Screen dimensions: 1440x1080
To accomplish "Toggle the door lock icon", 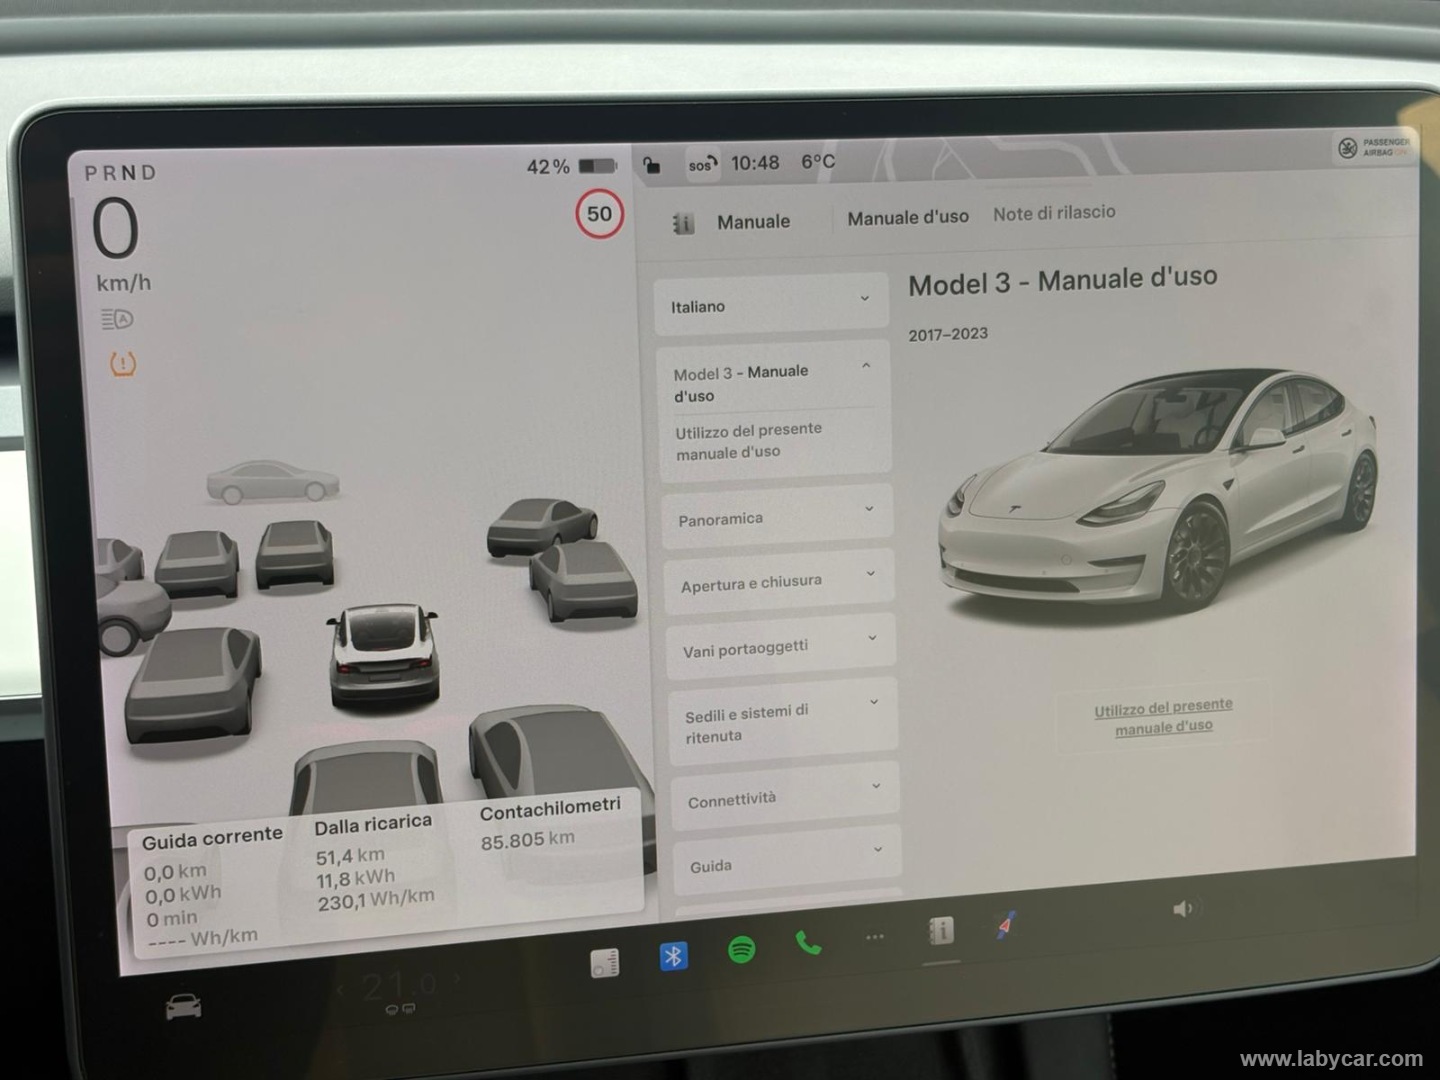I will pyautogui.click(x=651, y=165).
